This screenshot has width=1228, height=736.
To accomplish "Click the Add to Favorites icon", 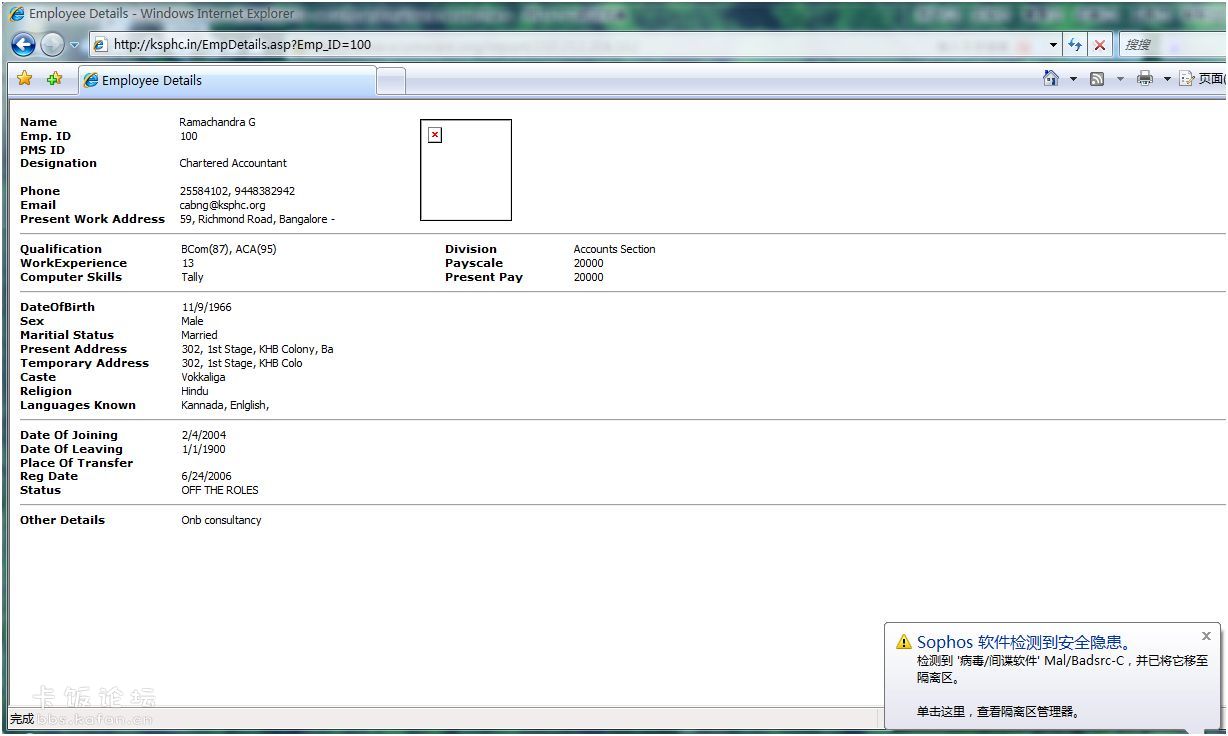I will pos(54,79).
